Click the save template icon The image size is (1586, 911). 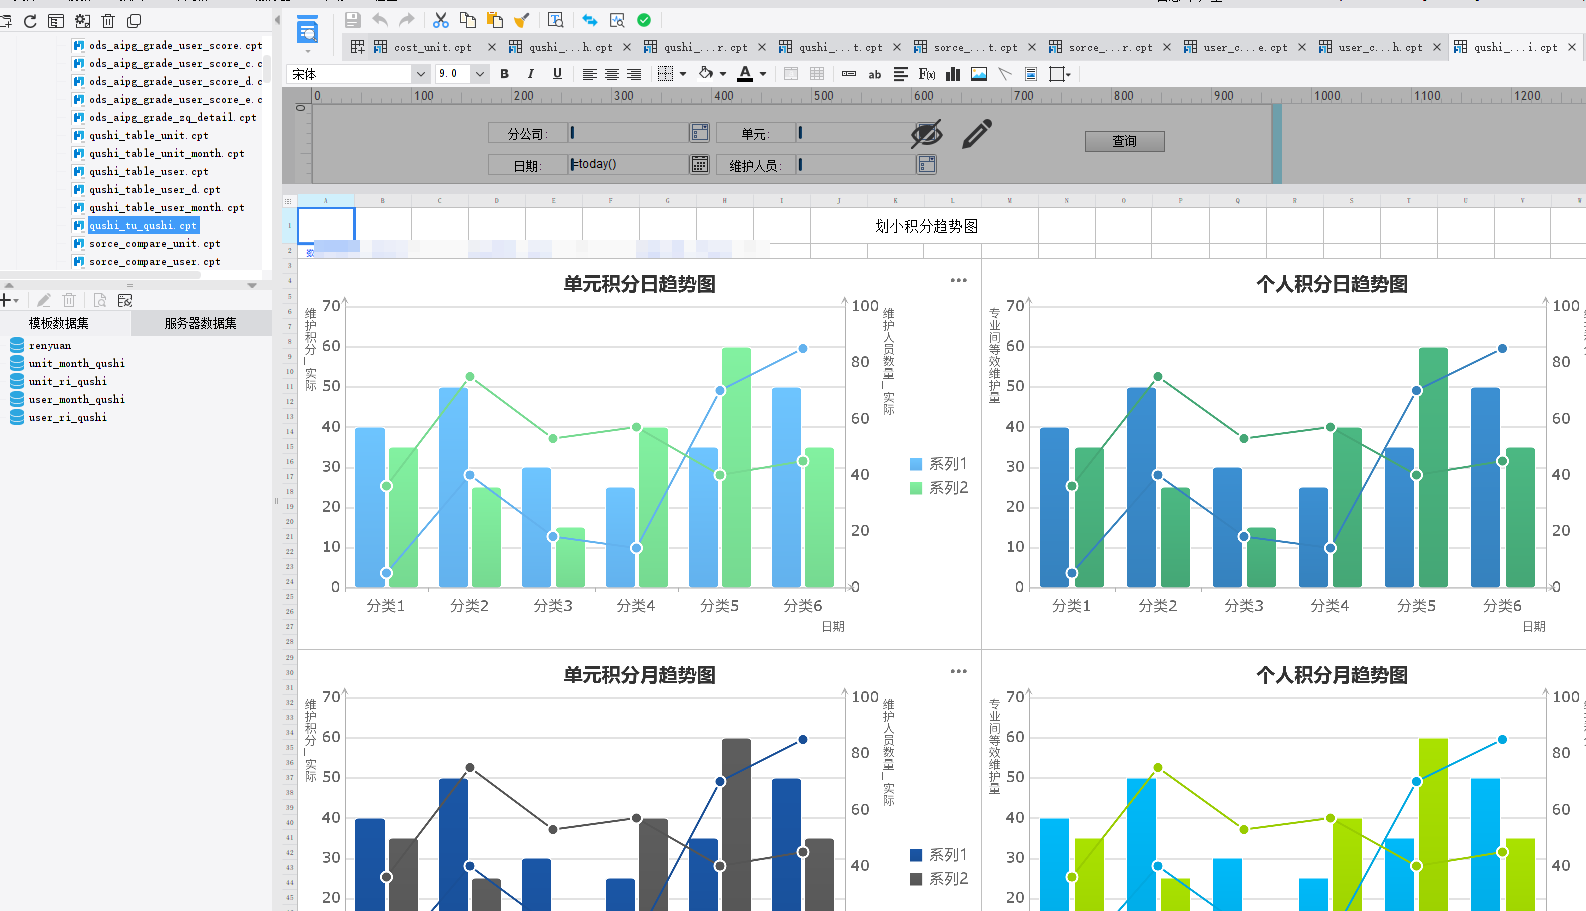[x=352, y=20]
